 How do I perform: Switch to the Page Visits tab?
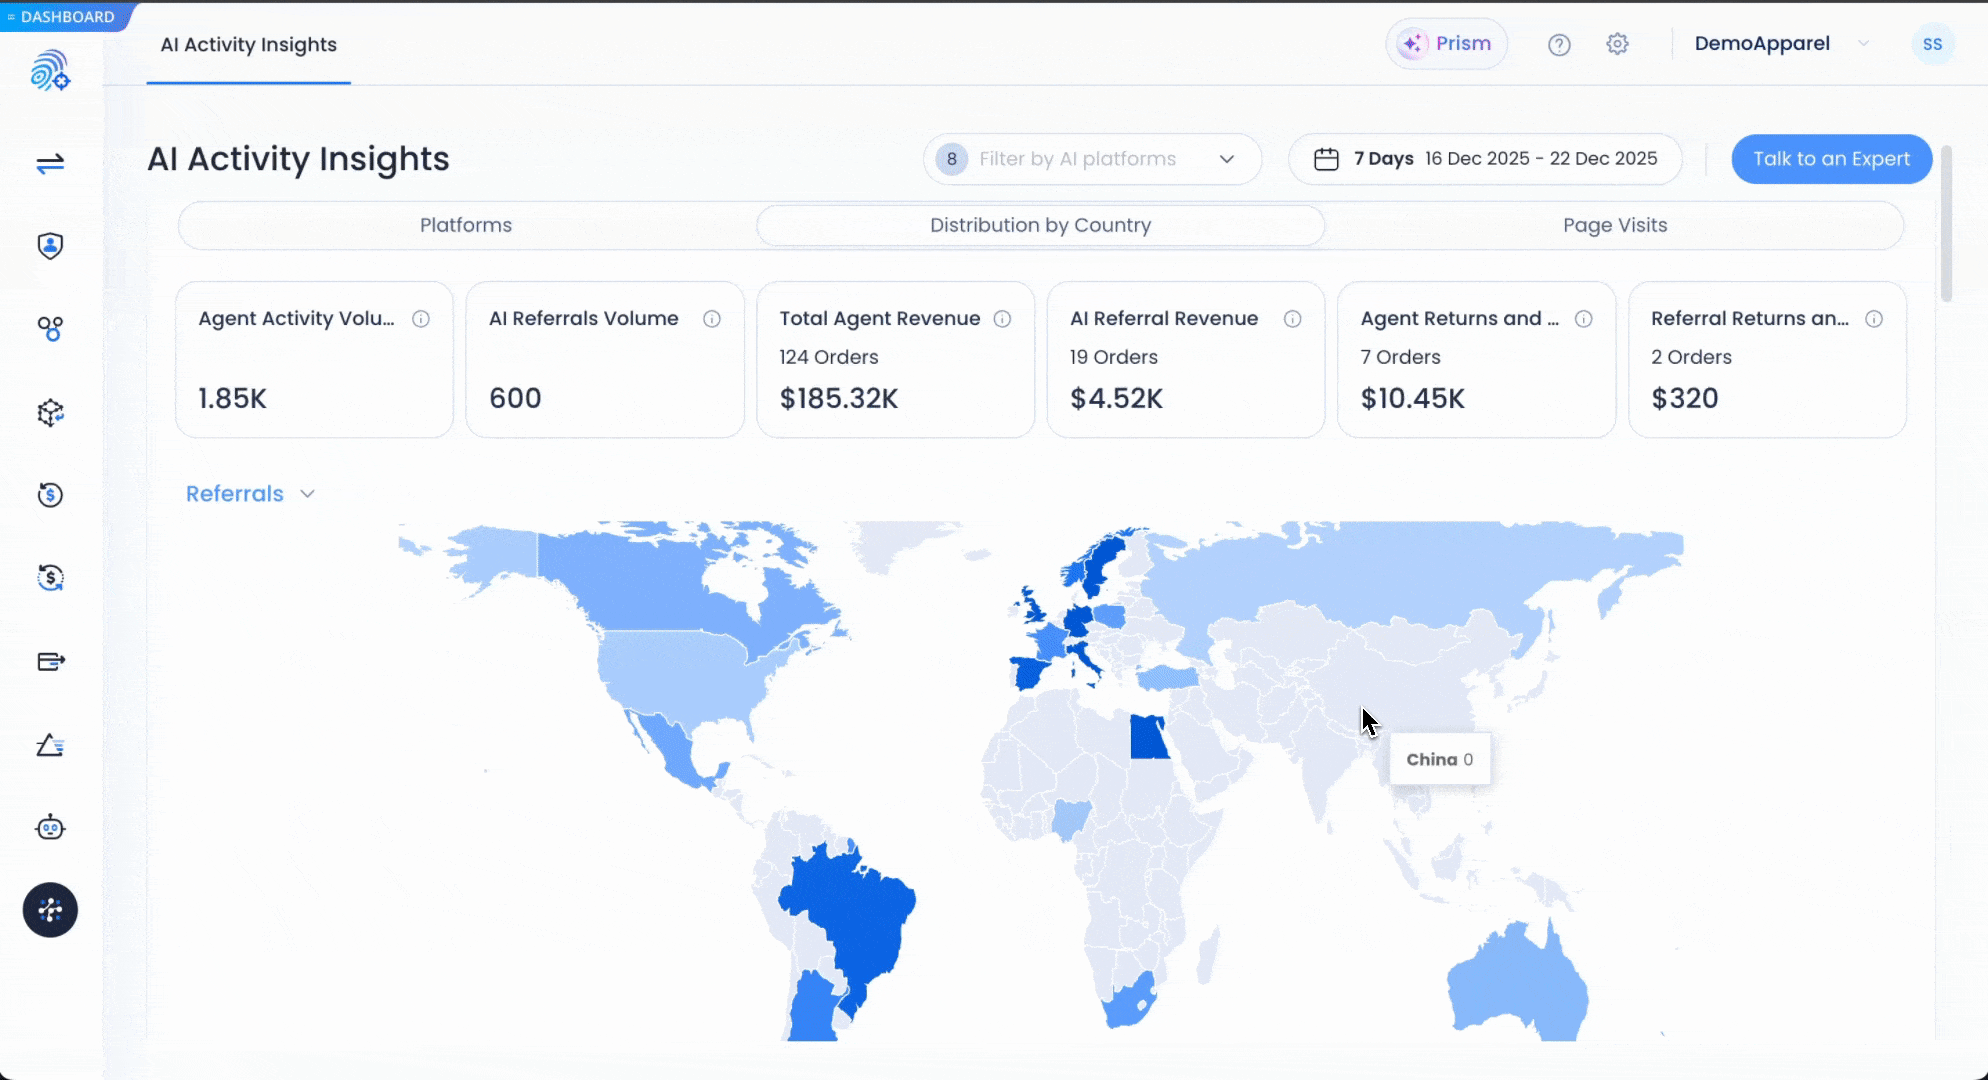(x=1615, y=225)
